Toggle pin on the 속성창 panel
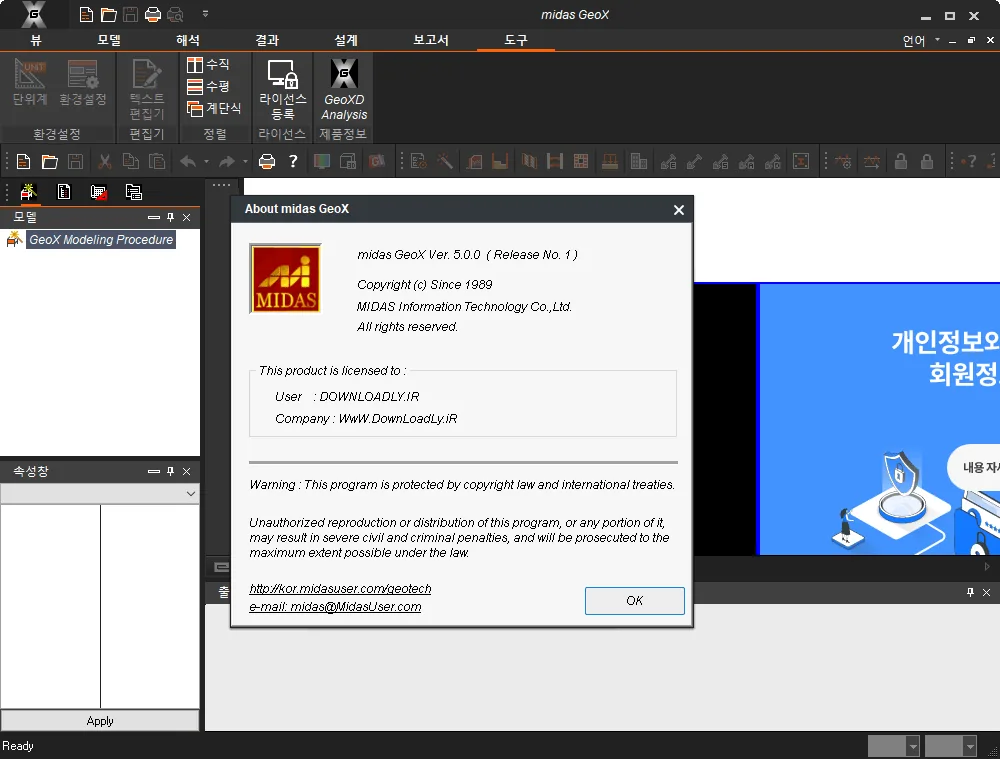 [170, 471]
